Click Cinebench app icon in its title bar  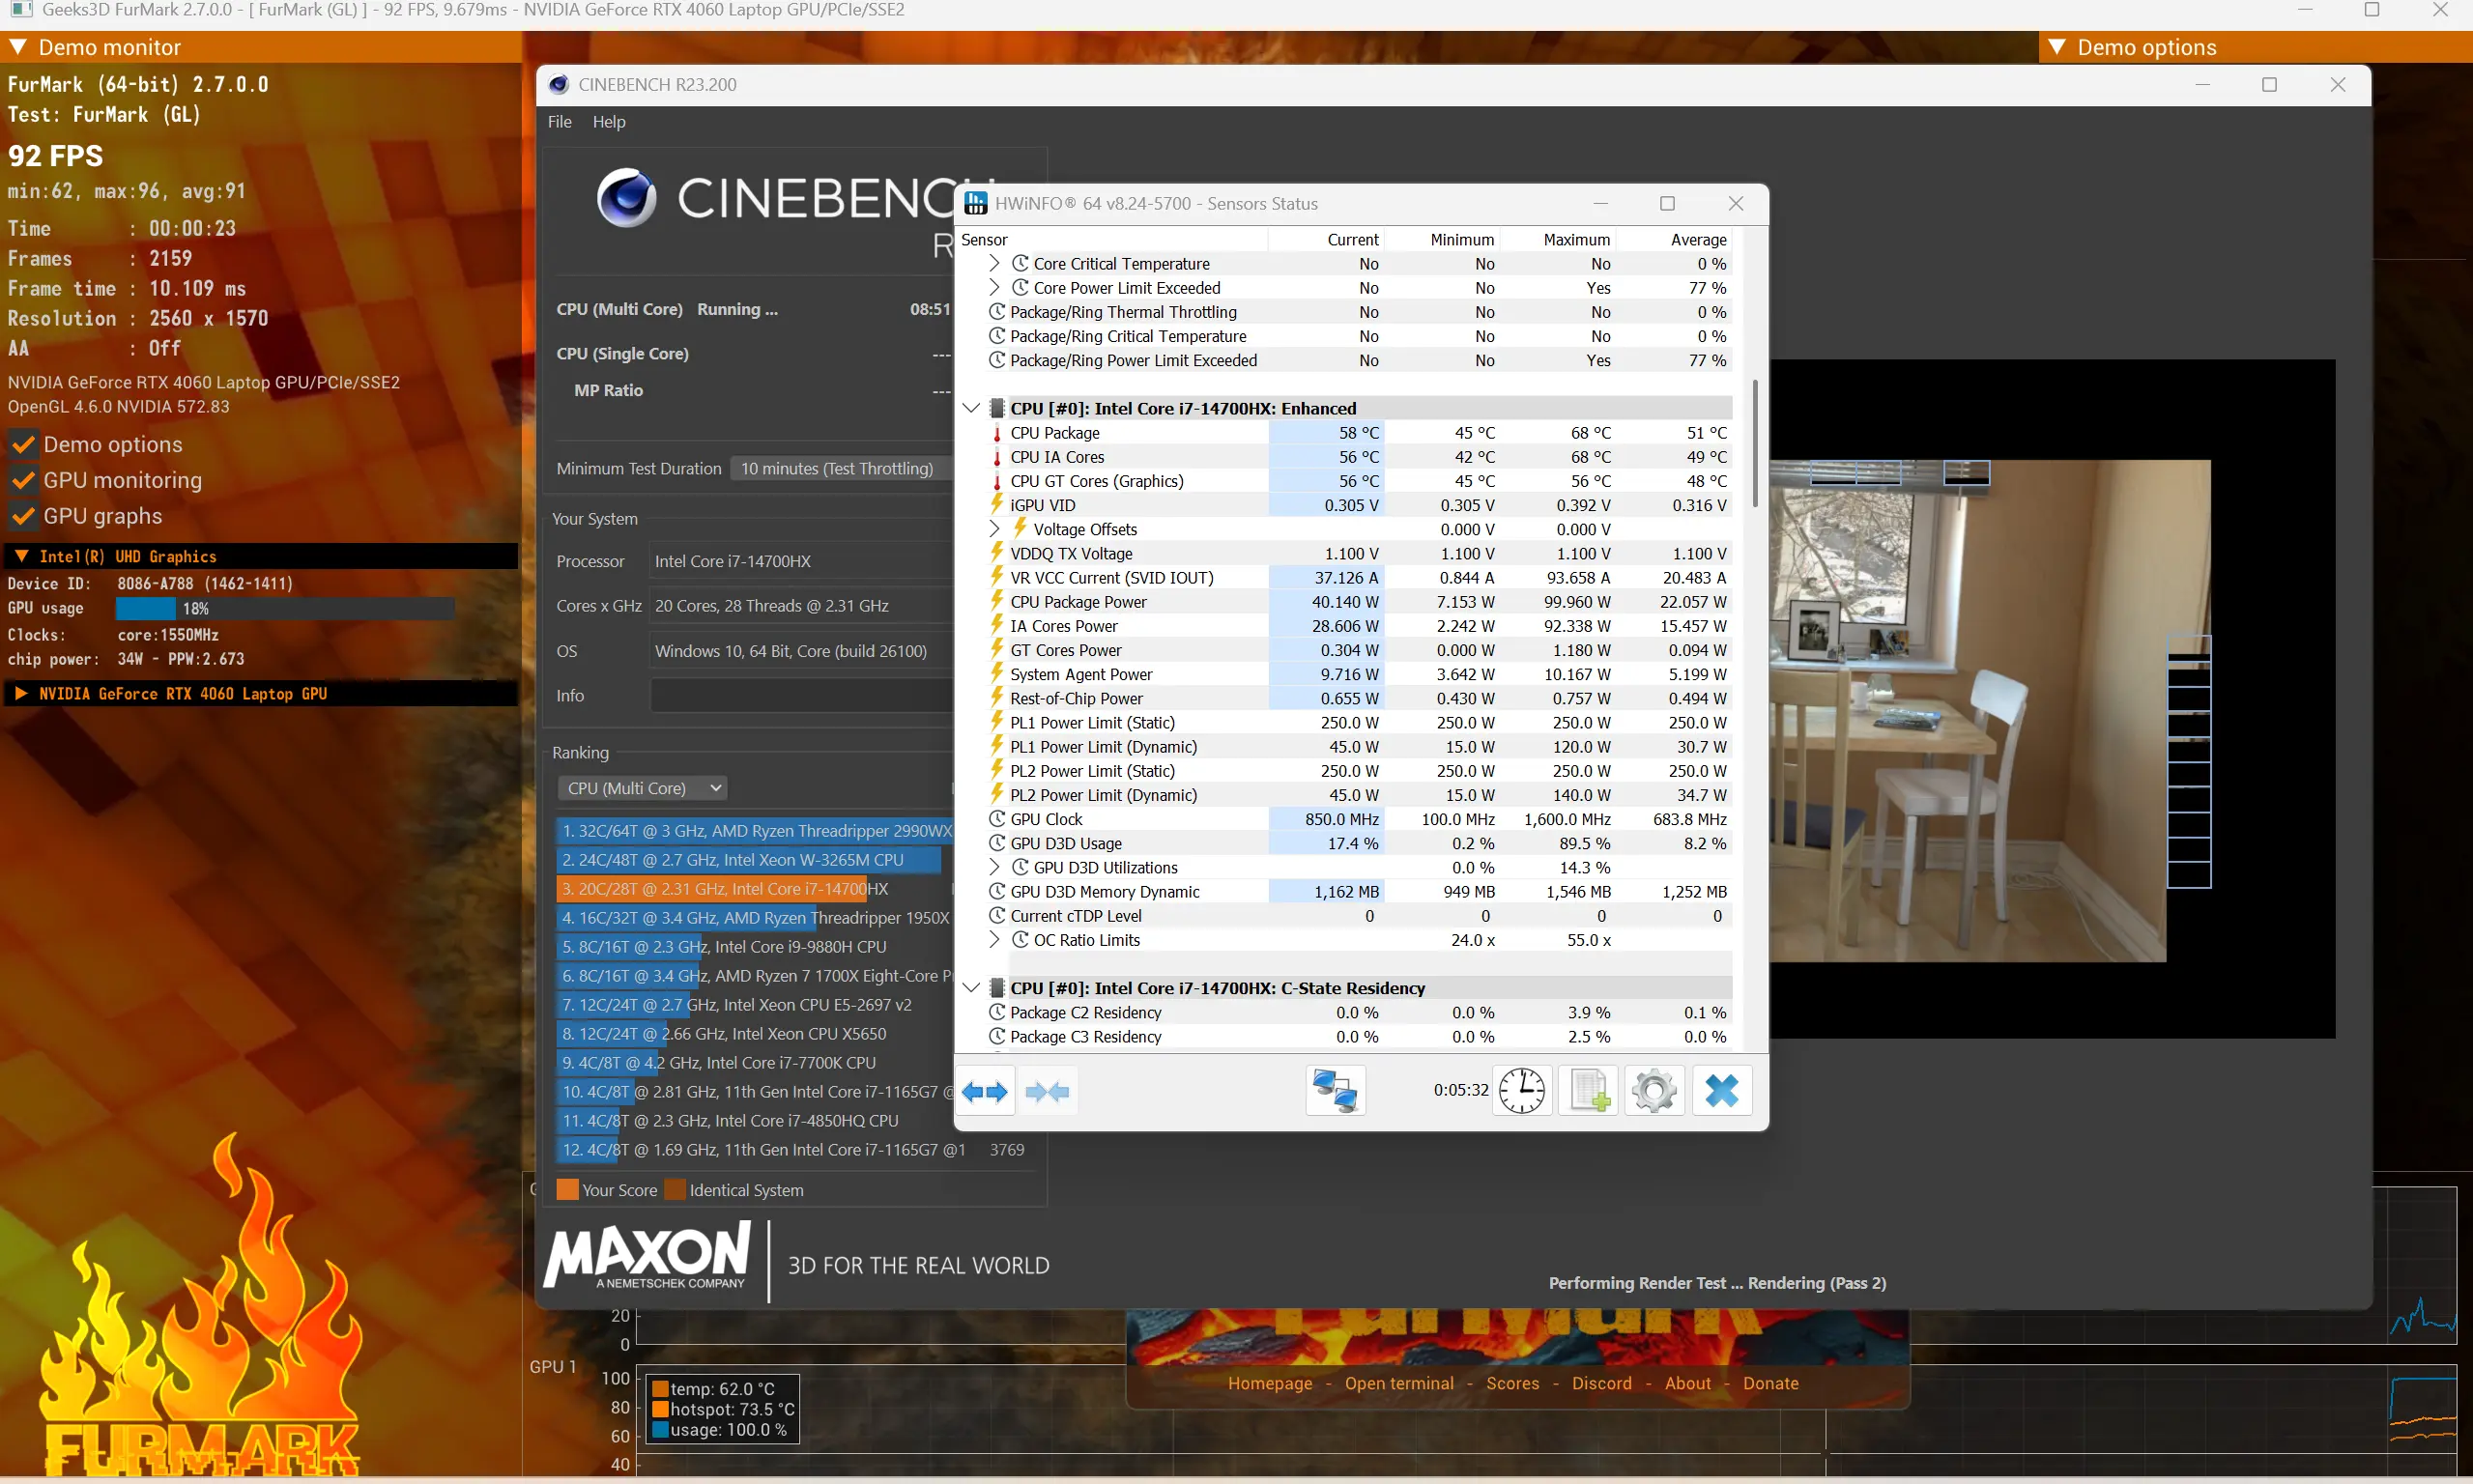(x=558, y=85)
